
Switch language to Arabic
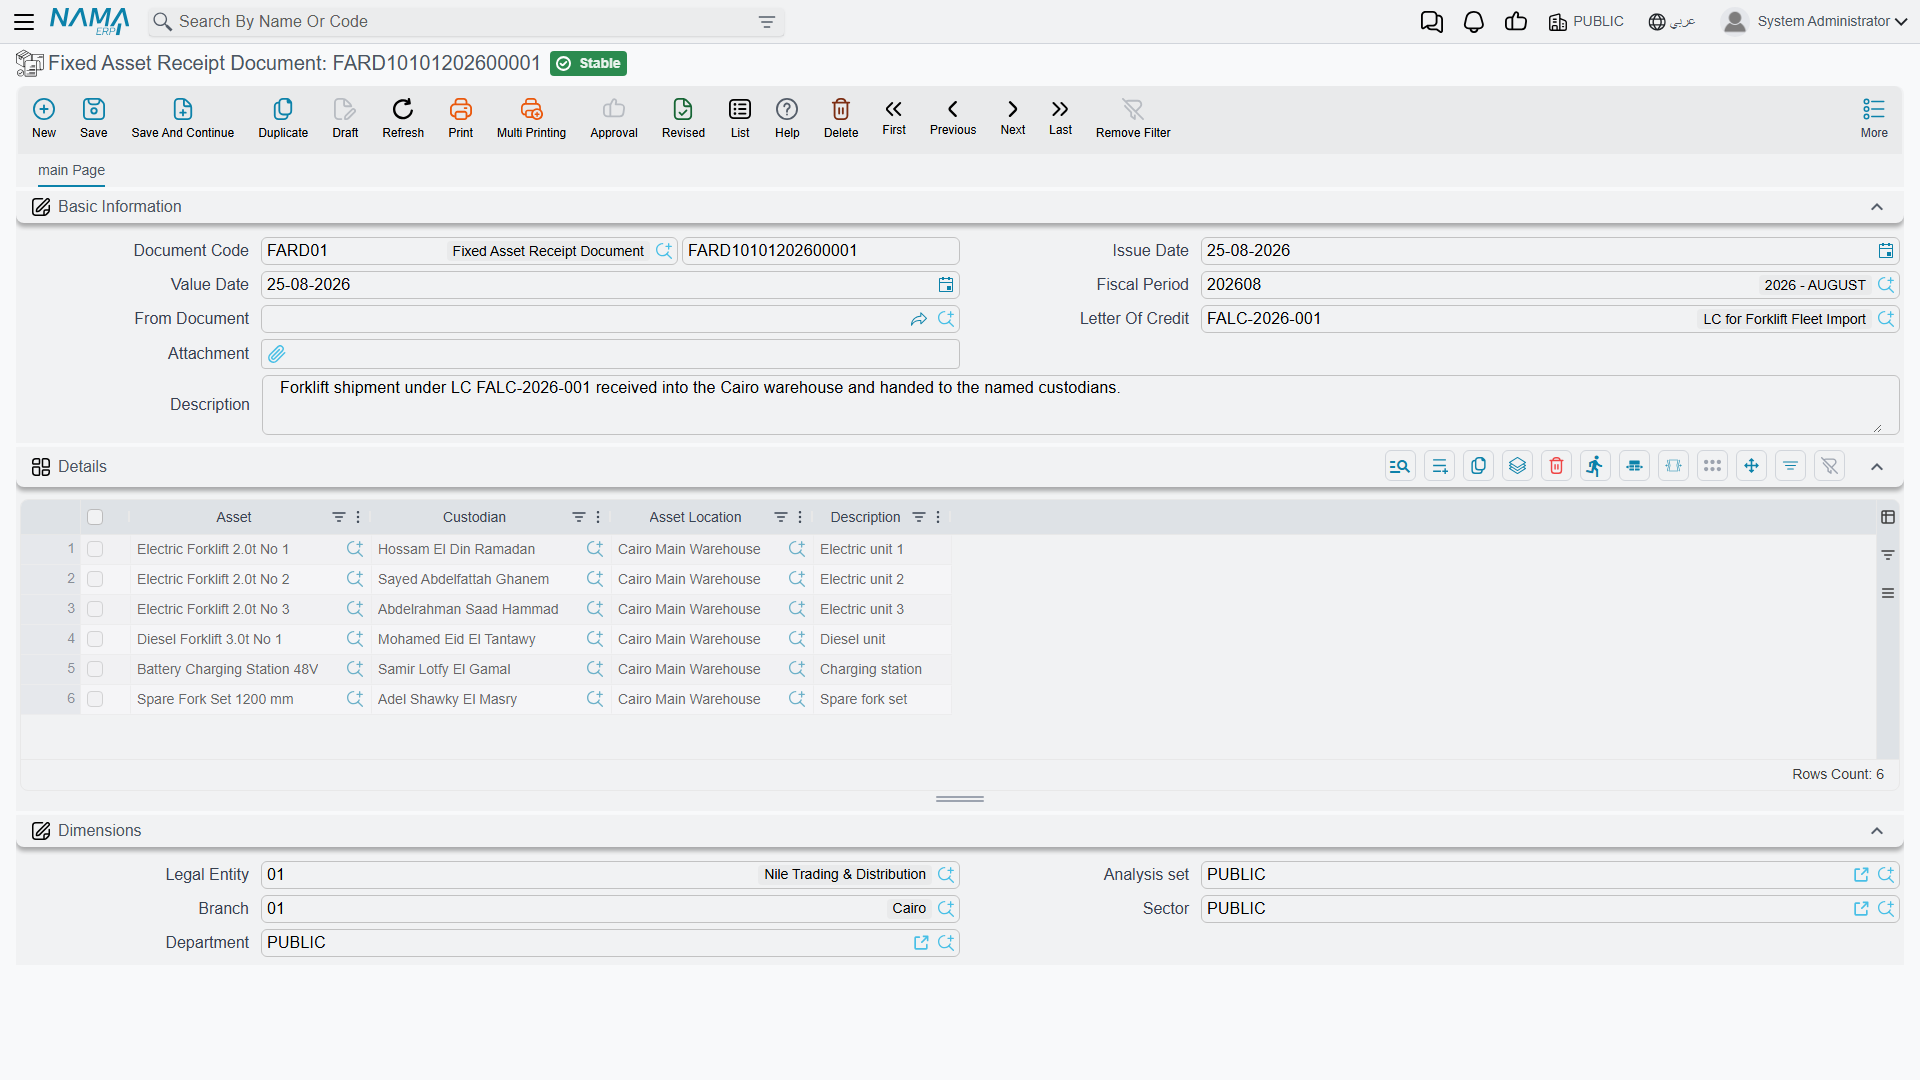(x=1672, y=22)
